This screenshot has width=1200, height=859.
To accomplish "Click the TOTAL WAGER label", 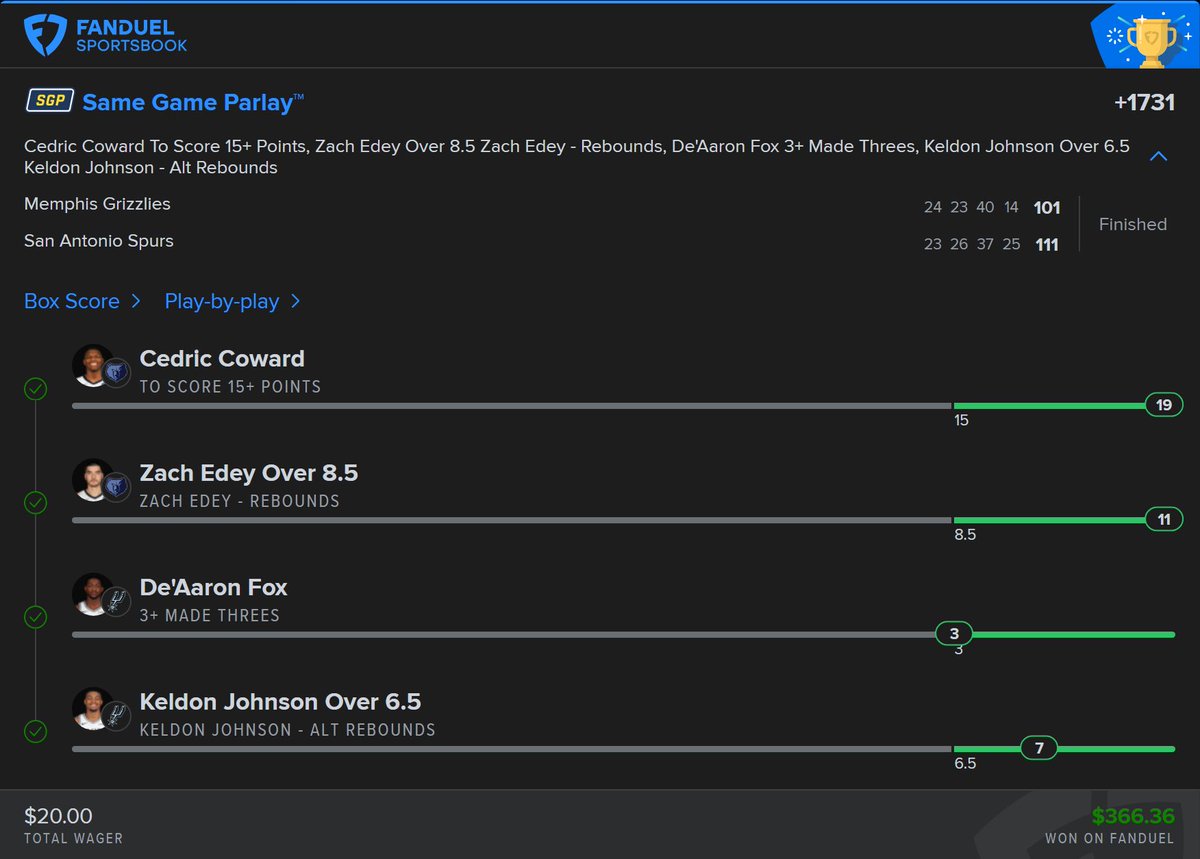I will pos(73,838).
